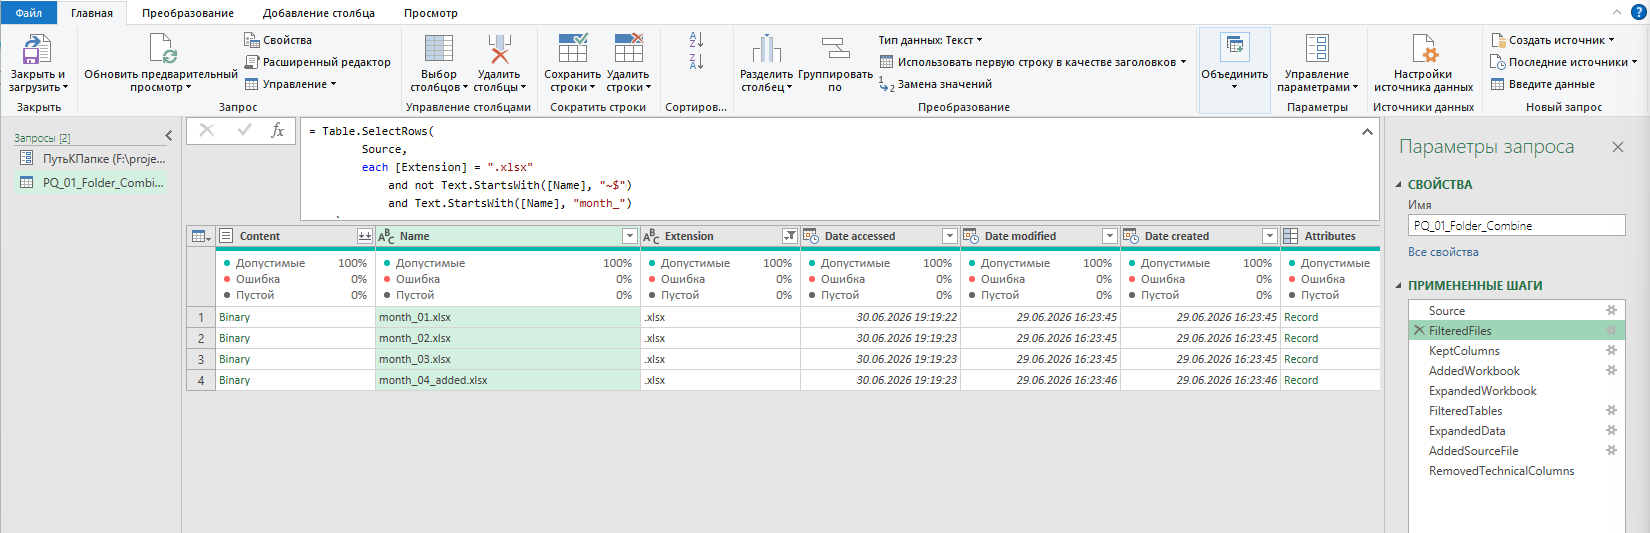Click the Refresh Preview icon

(162, 49)
